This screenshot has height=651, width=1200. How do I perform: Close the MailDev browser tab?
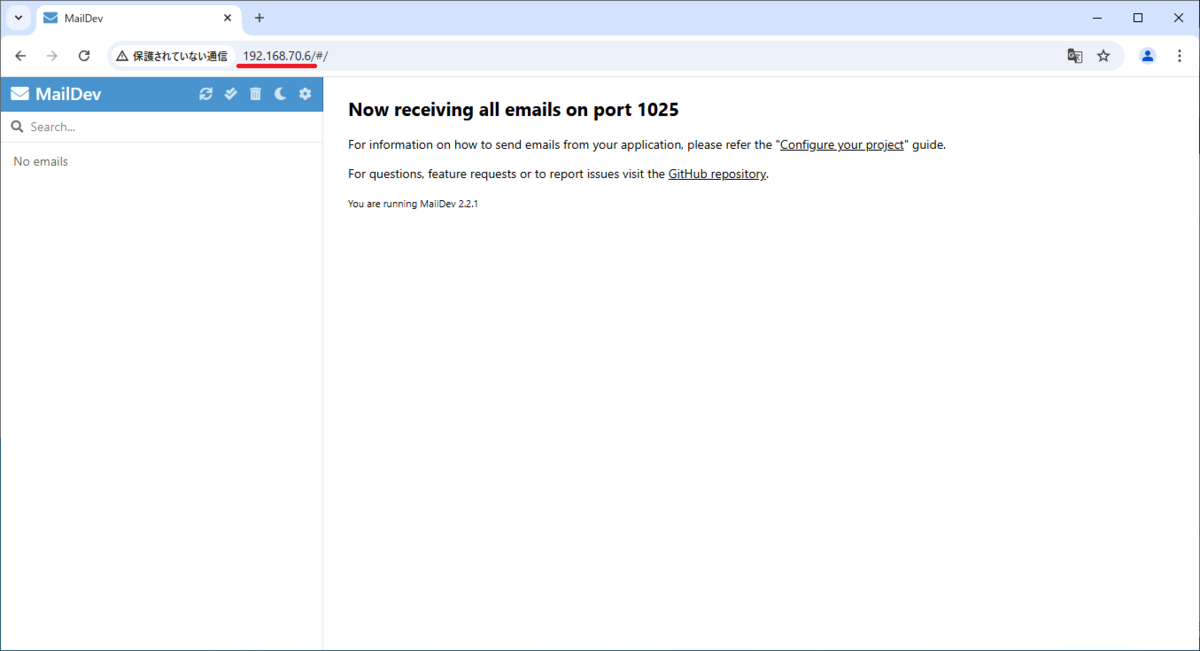click(x=226, y=18)
